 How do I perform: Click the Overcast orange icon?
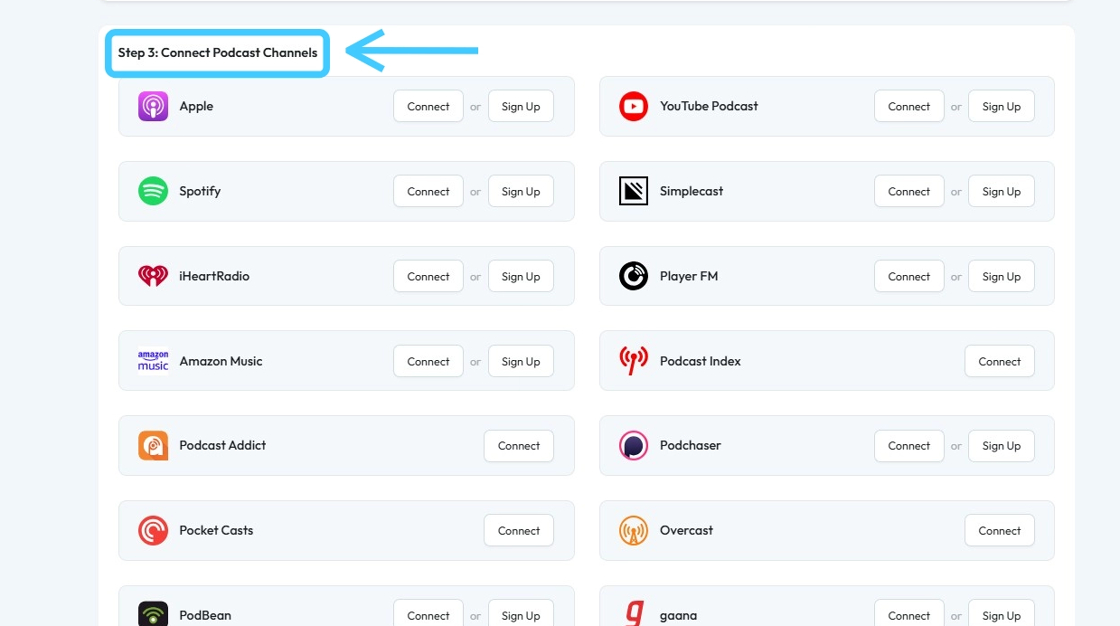pyautogui.click(x=634, y=530)
